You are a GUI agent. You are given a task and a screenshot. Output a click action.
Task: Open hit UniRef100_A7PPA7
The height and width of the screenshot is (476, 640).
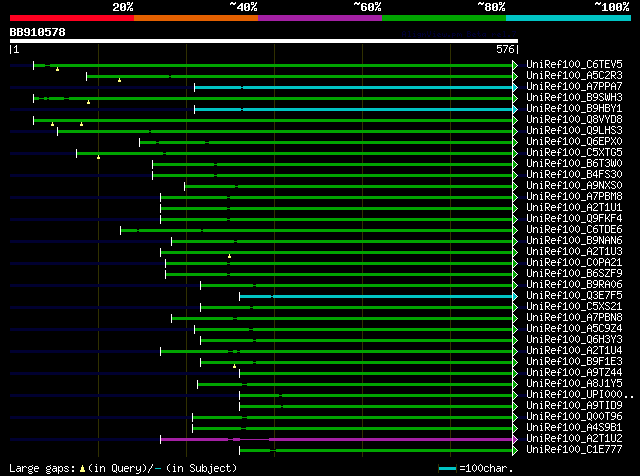pos(574,87)
